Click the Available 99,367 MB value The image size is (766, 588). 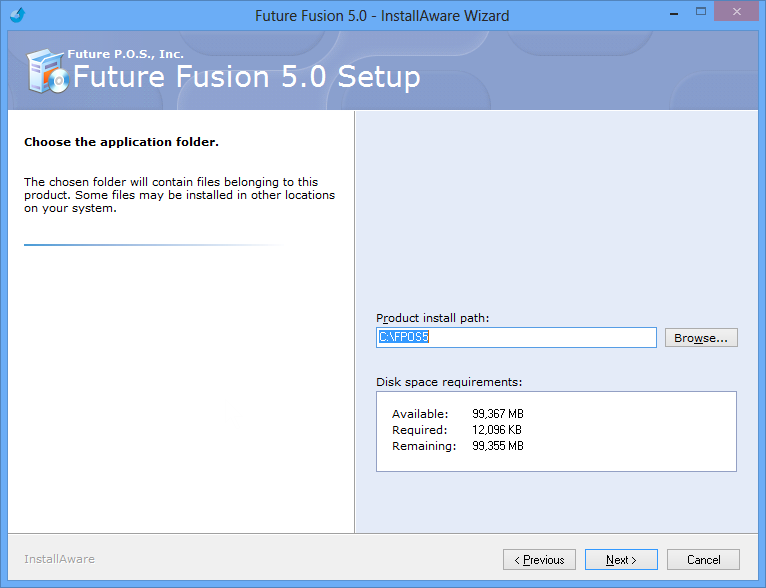point(498,414)
